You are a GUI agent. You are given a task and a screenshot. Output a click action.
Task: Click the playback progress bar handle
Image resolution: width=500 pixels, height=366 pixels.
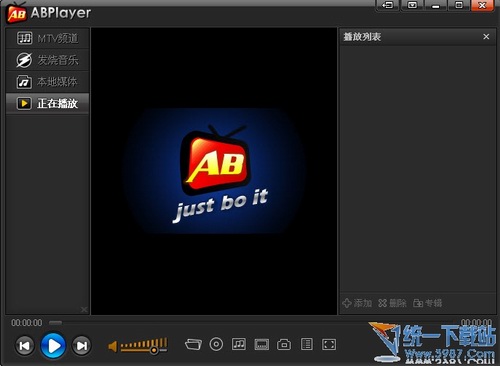tap(55, 322)
